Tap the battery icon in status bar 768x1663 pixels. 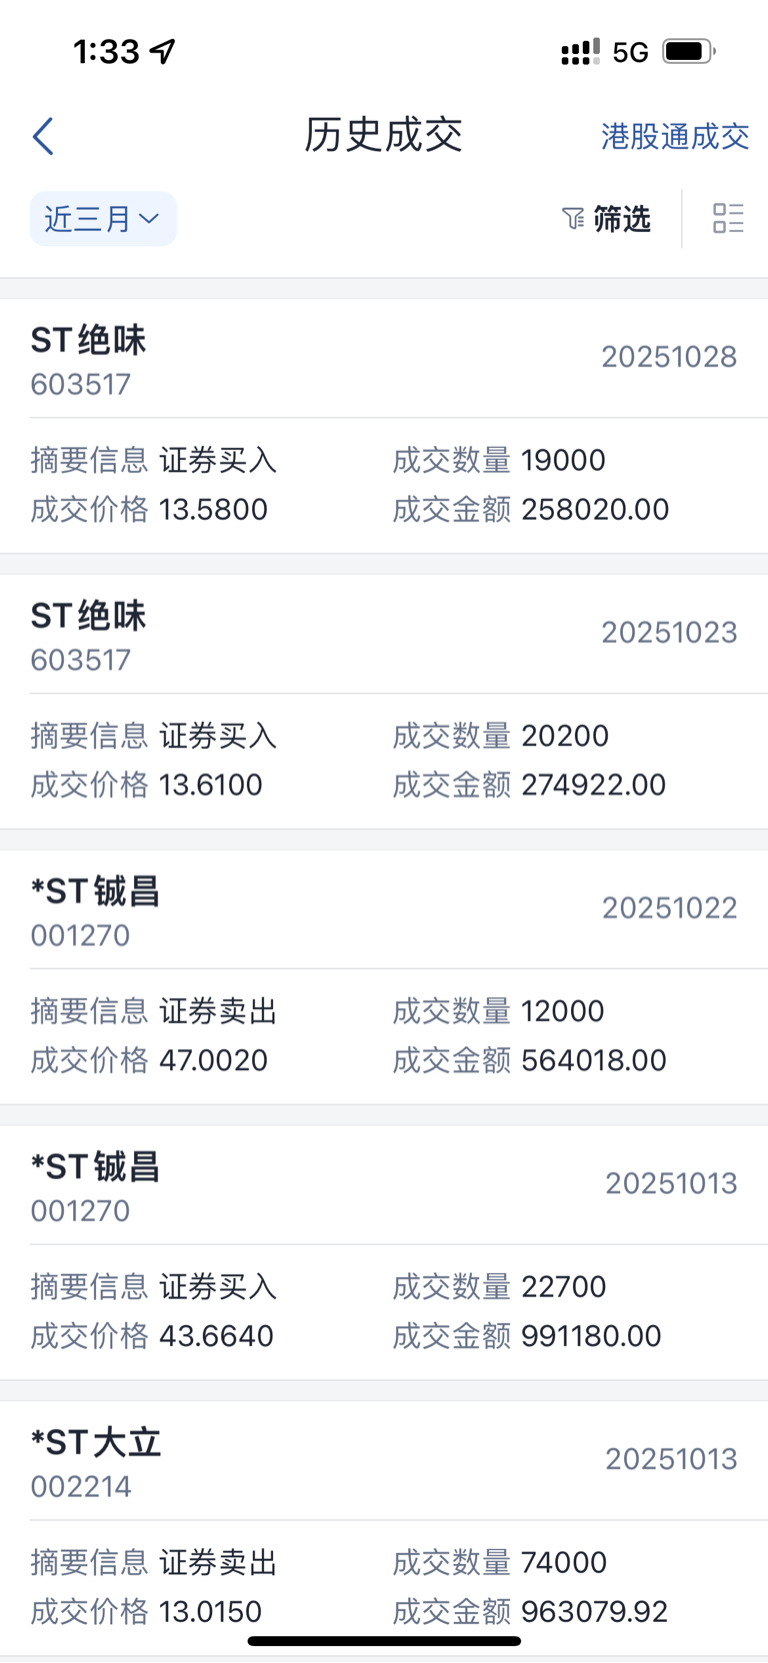click(x=689, y=51)
